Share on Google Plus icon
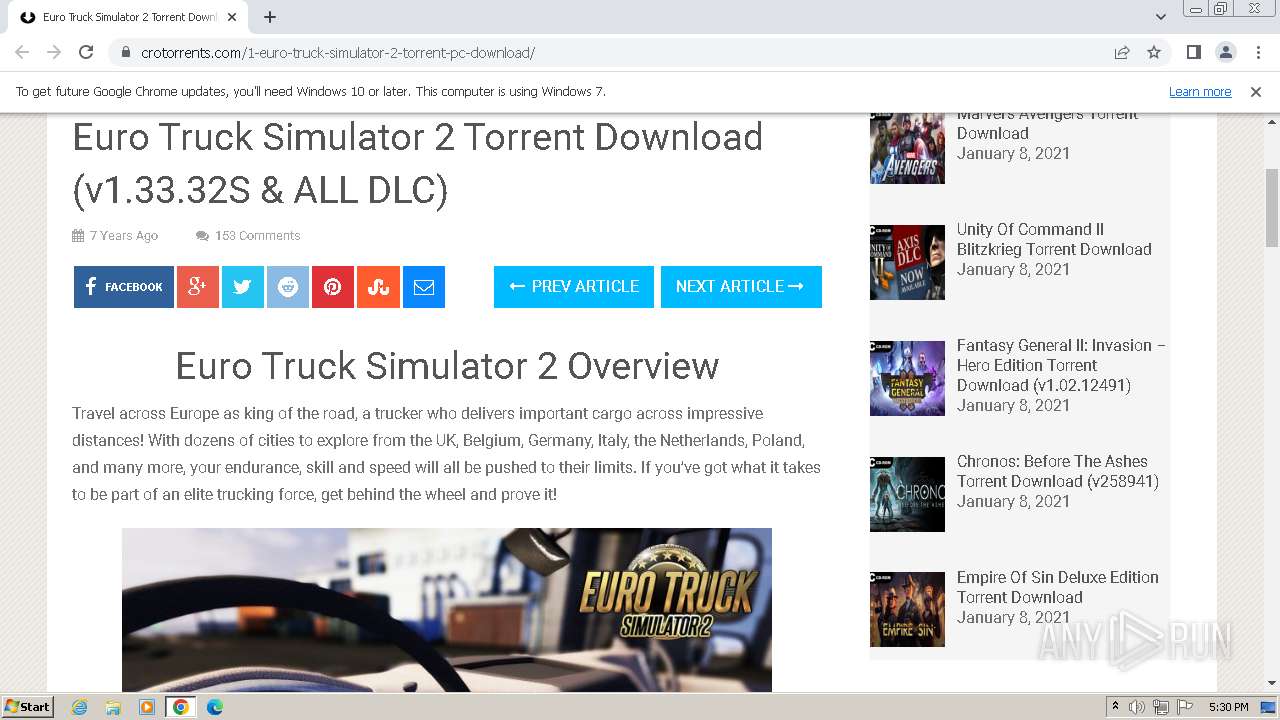The width and height of the screenshot is (1280, 720). click(198, 287)
